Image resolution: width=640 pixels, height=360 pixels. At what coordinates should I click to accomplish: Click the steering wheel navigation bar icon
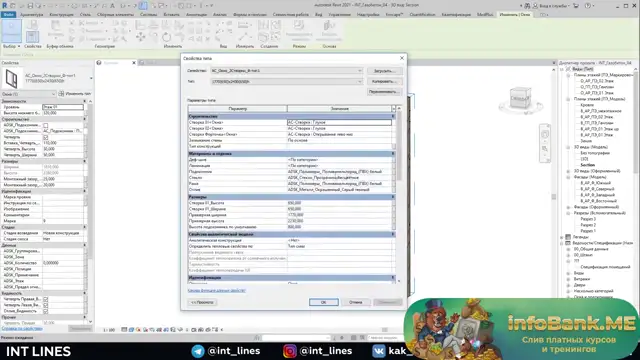pos(545,135)
